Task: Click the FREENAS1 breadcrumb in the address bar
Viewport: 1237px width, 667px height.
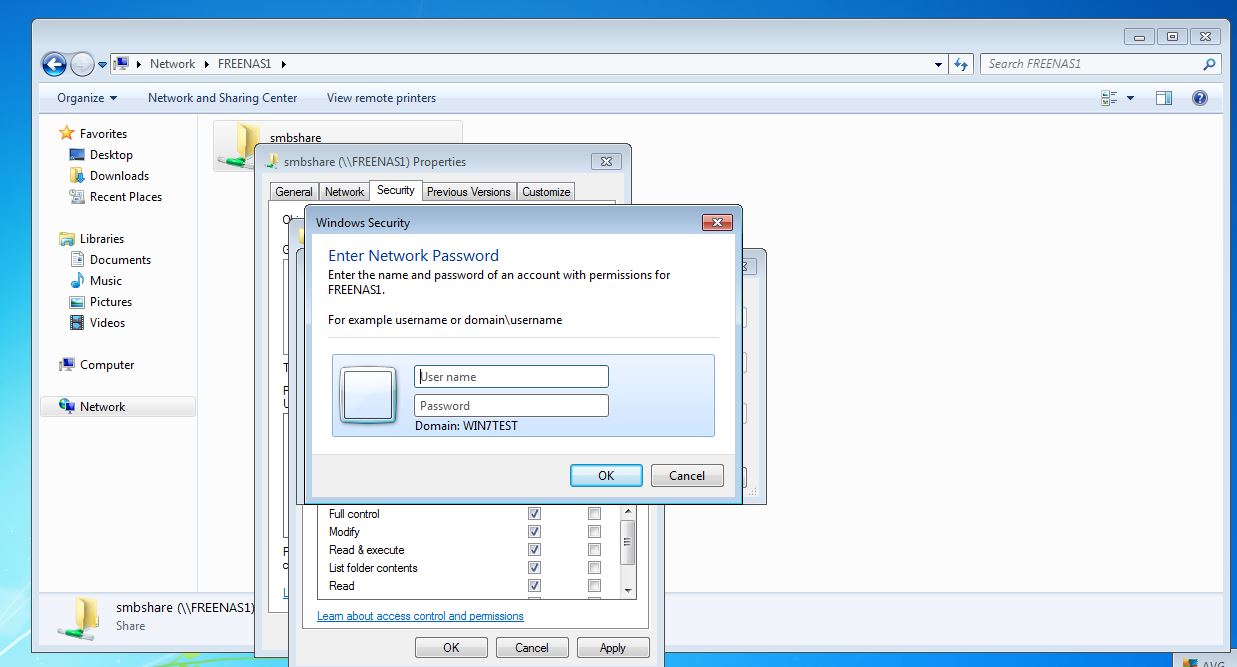Action: [x=245, y=64]
